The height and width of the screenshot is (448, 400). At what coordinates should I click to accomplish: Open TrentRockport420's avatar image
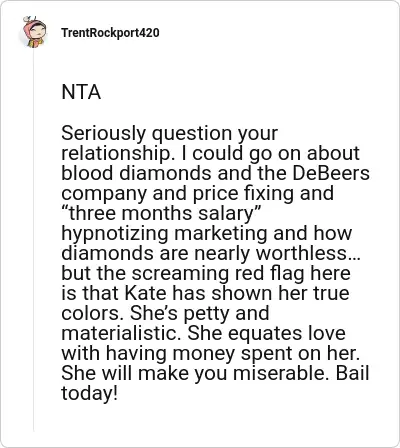[x=34, y=32]
